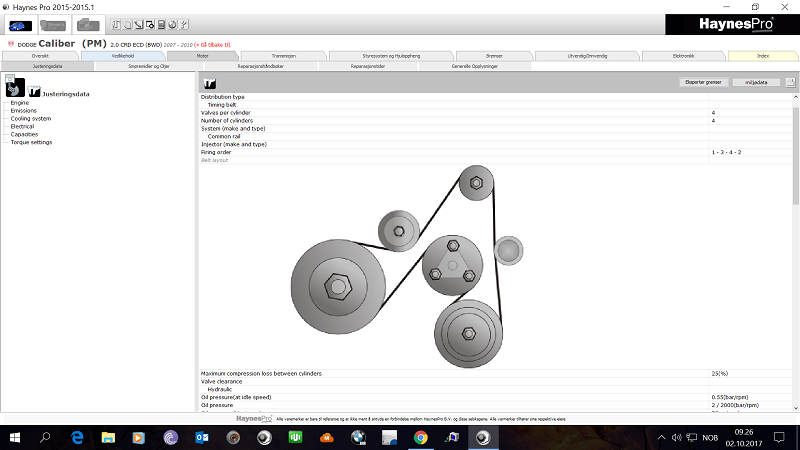This screenshot has width=800, height=450.
Task: Click the Firing order row
Action: pos(495,152)
